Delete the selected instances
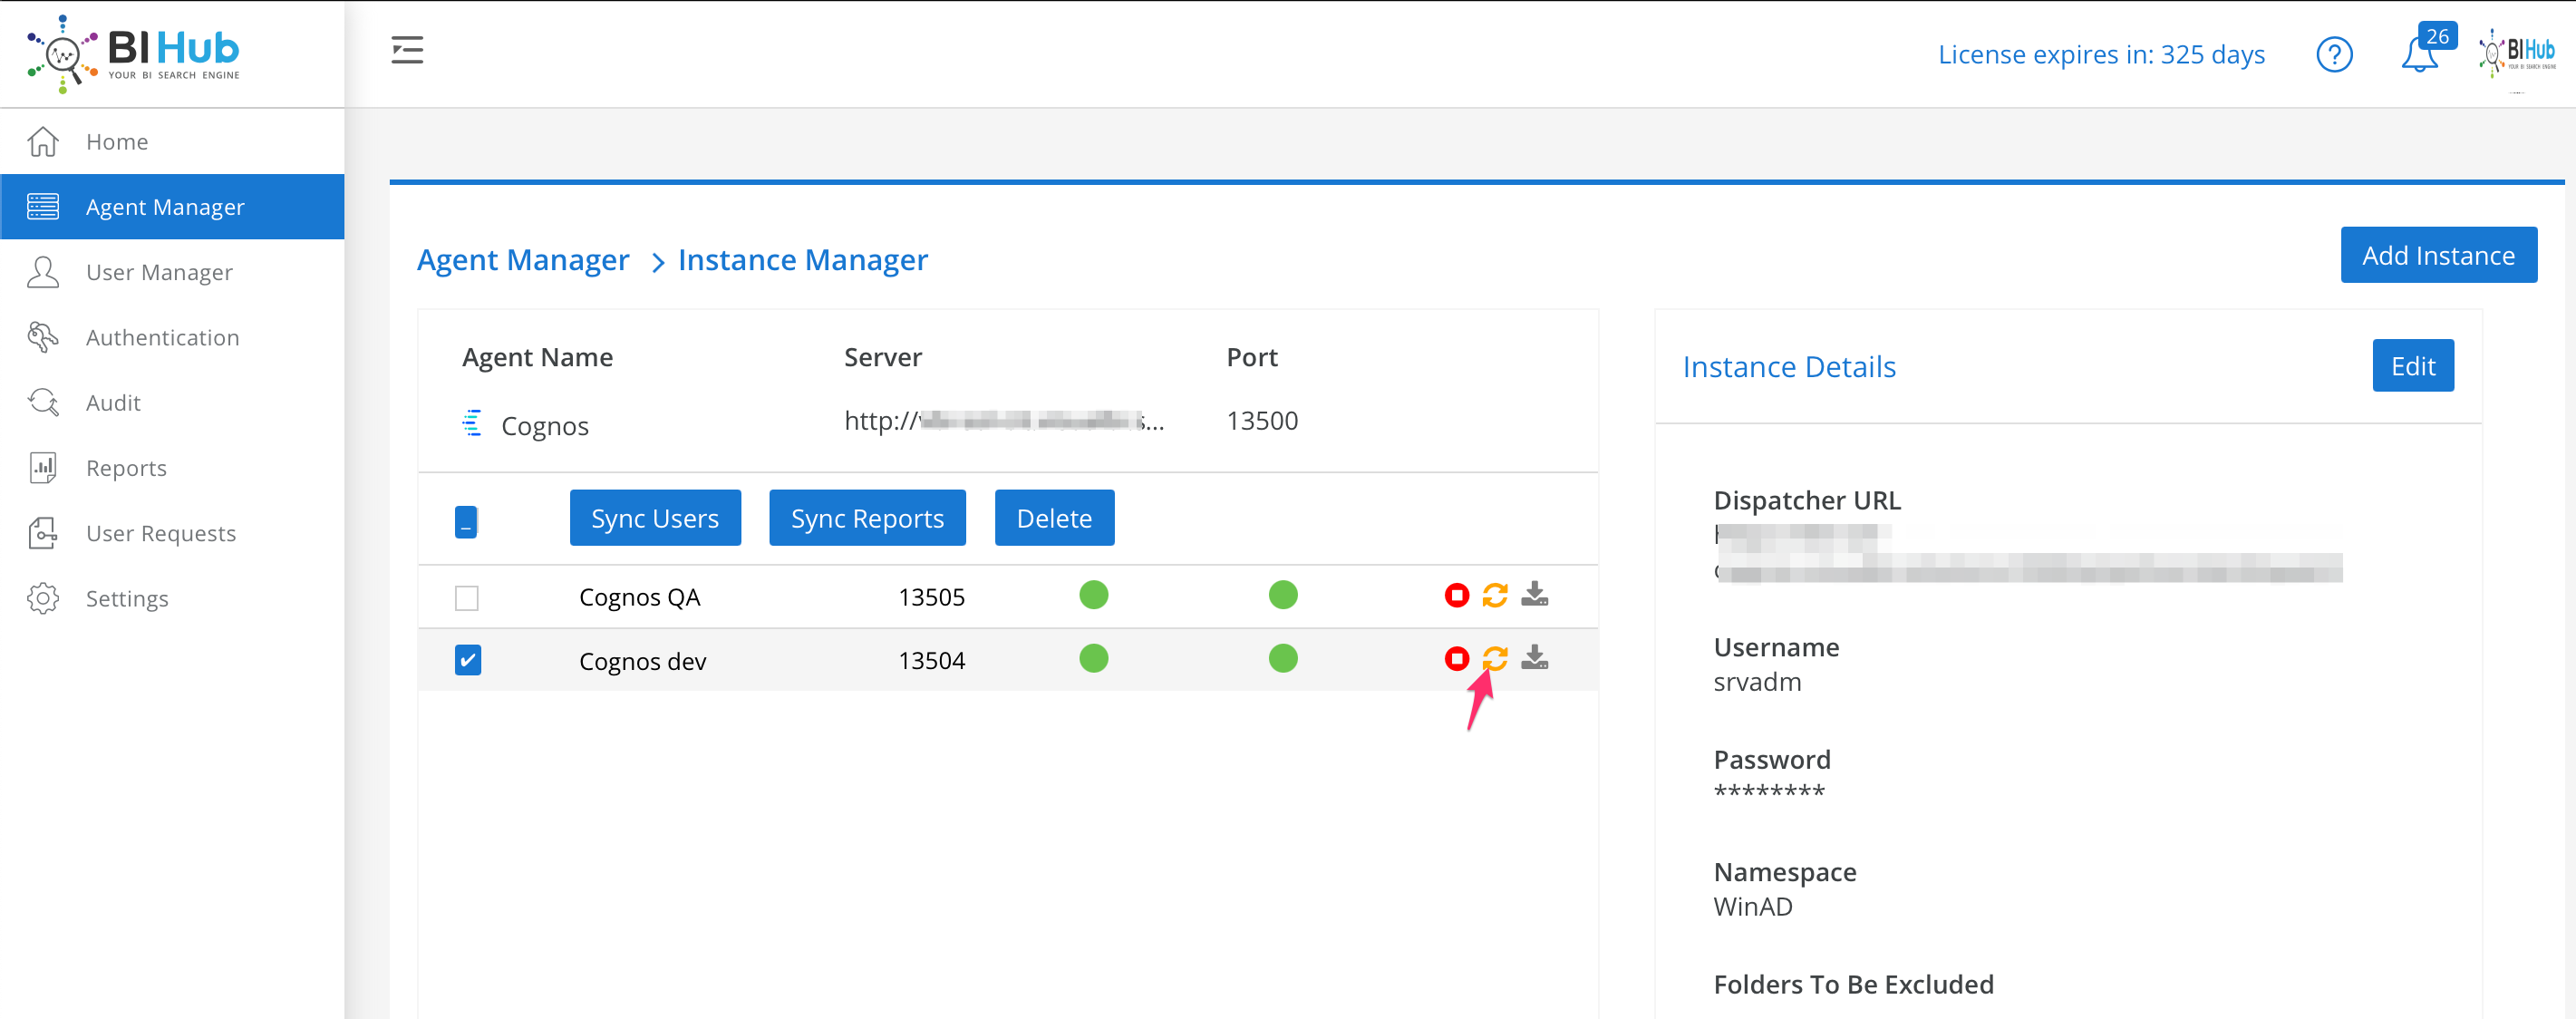 [1054, 518]
